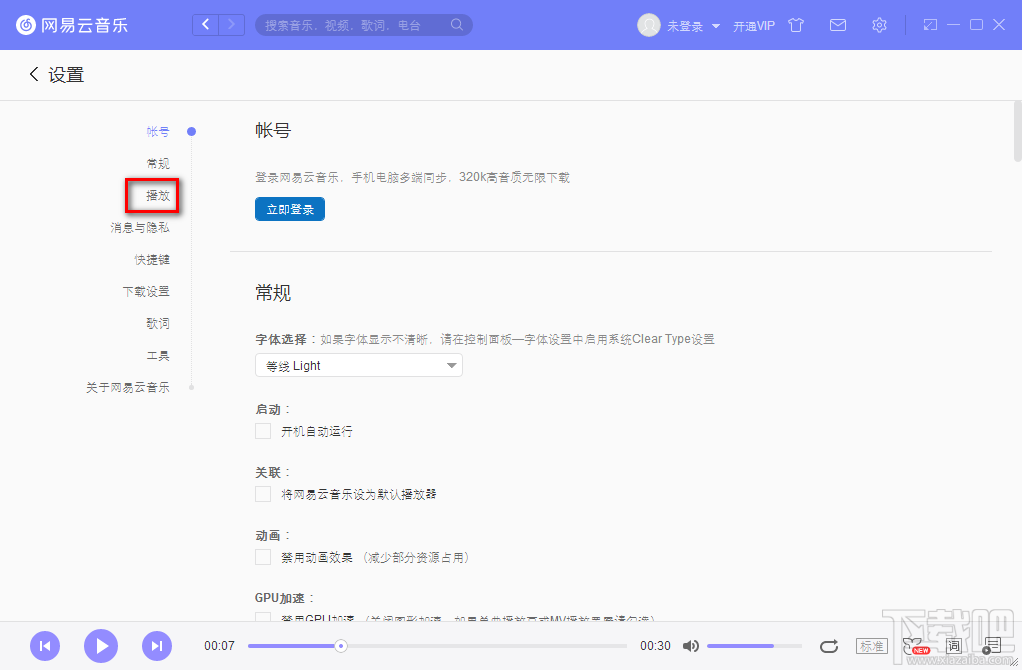Open the current playlist icon
The image size is (1022, 670).
tap(993, 646)
